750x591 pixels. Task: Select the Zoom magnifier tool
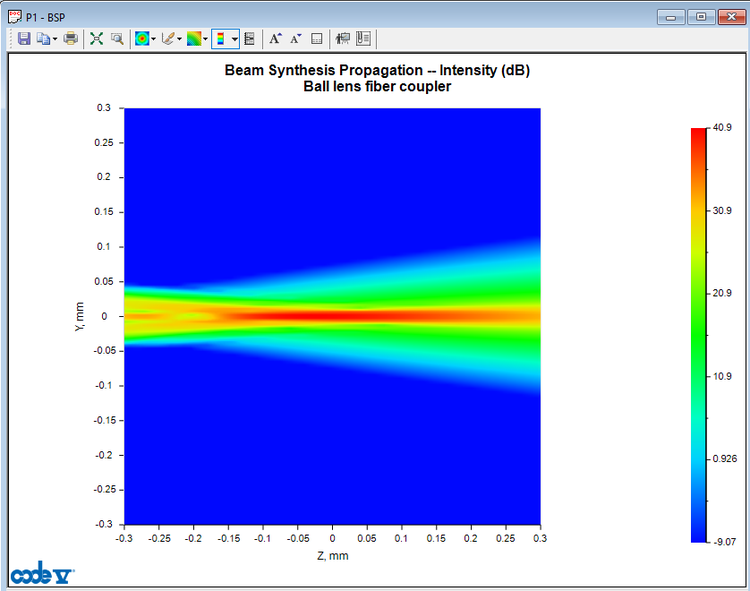[x=117, y=39]
